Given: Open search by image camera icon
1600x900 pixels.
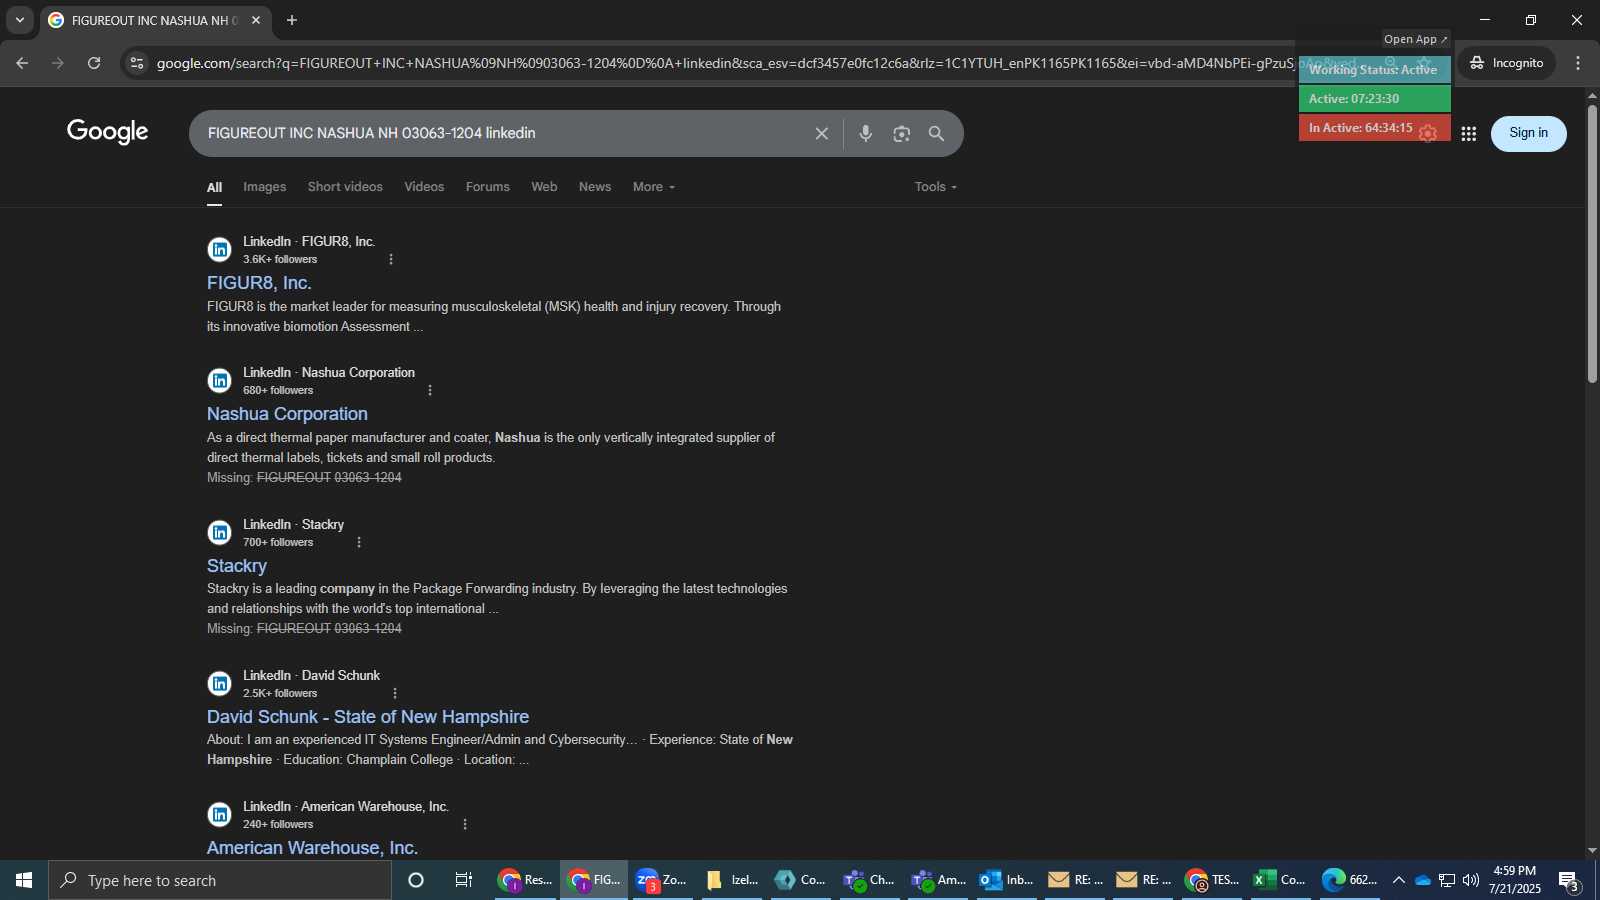Looking at the screenshot, I should click(901, 133).
